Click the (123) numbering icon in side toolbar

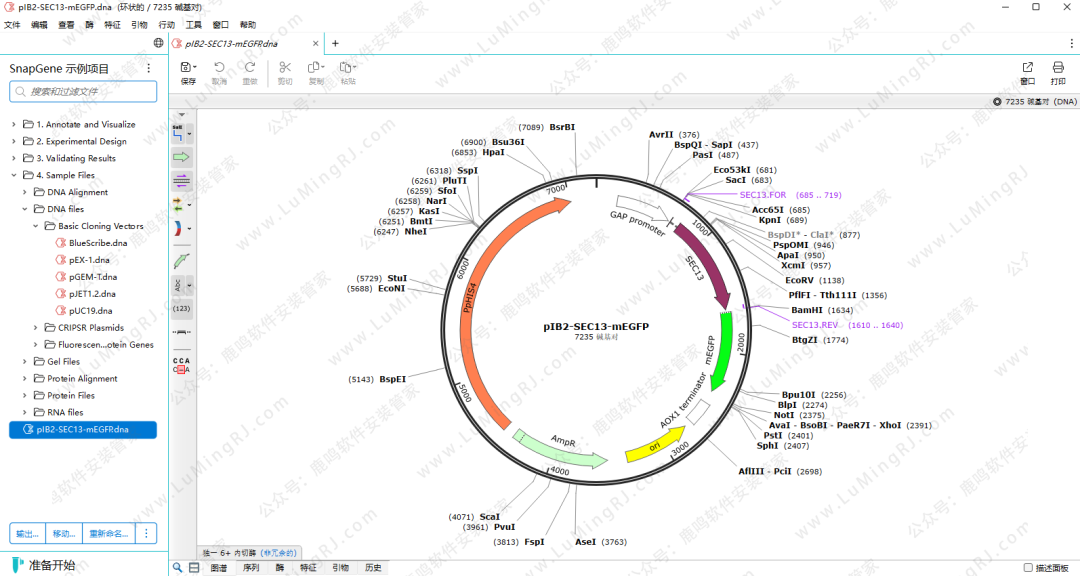coord(181,308)
